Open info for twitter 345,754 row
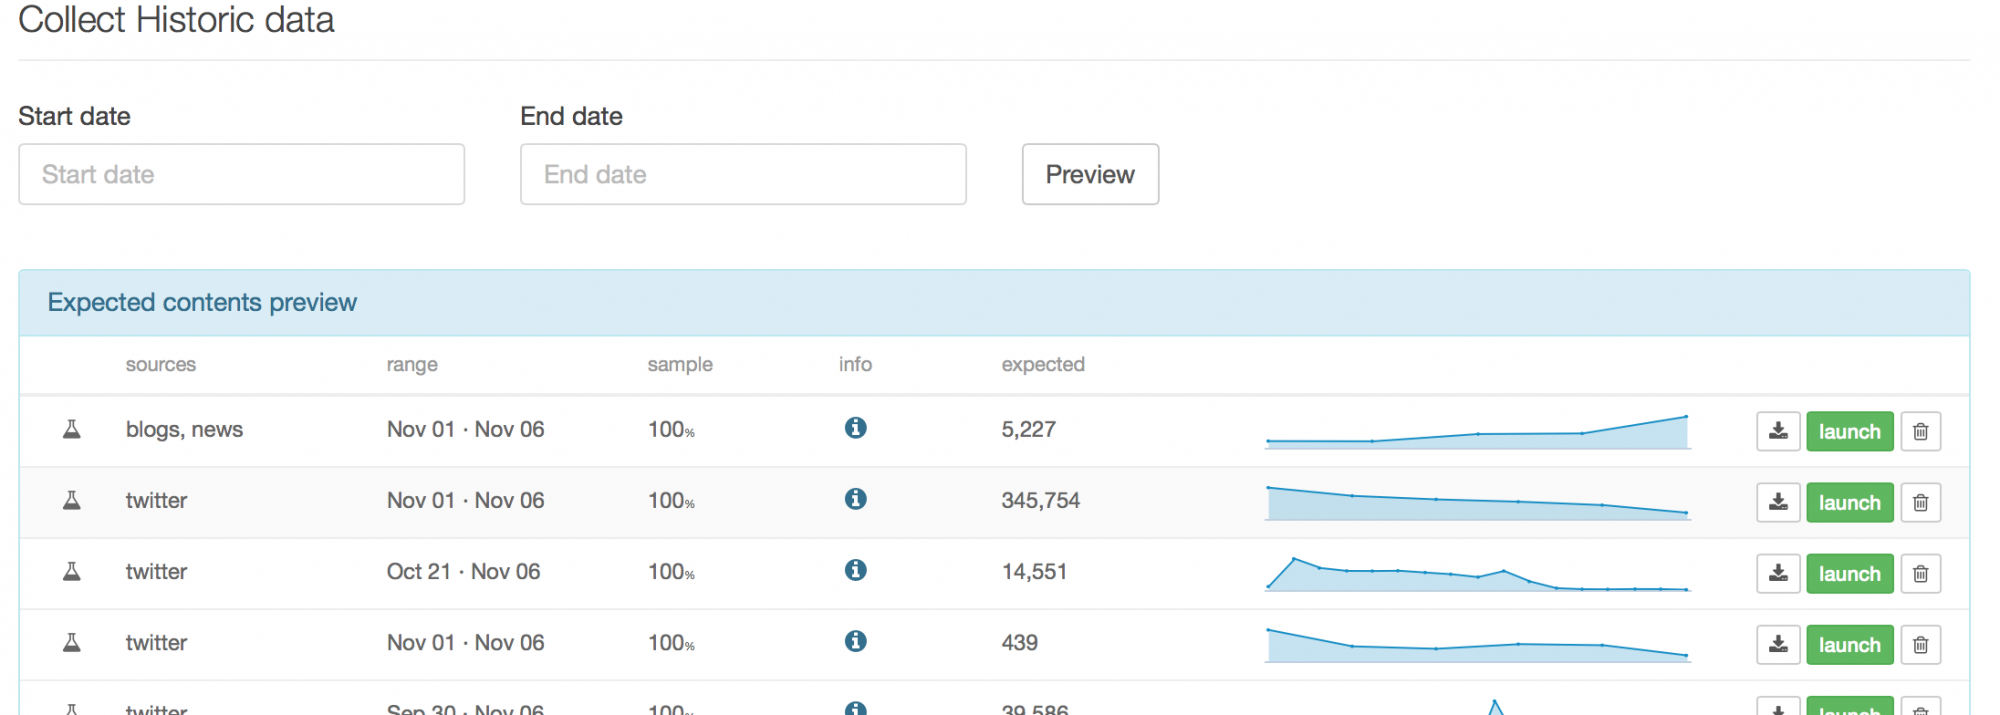 point(855,499)
